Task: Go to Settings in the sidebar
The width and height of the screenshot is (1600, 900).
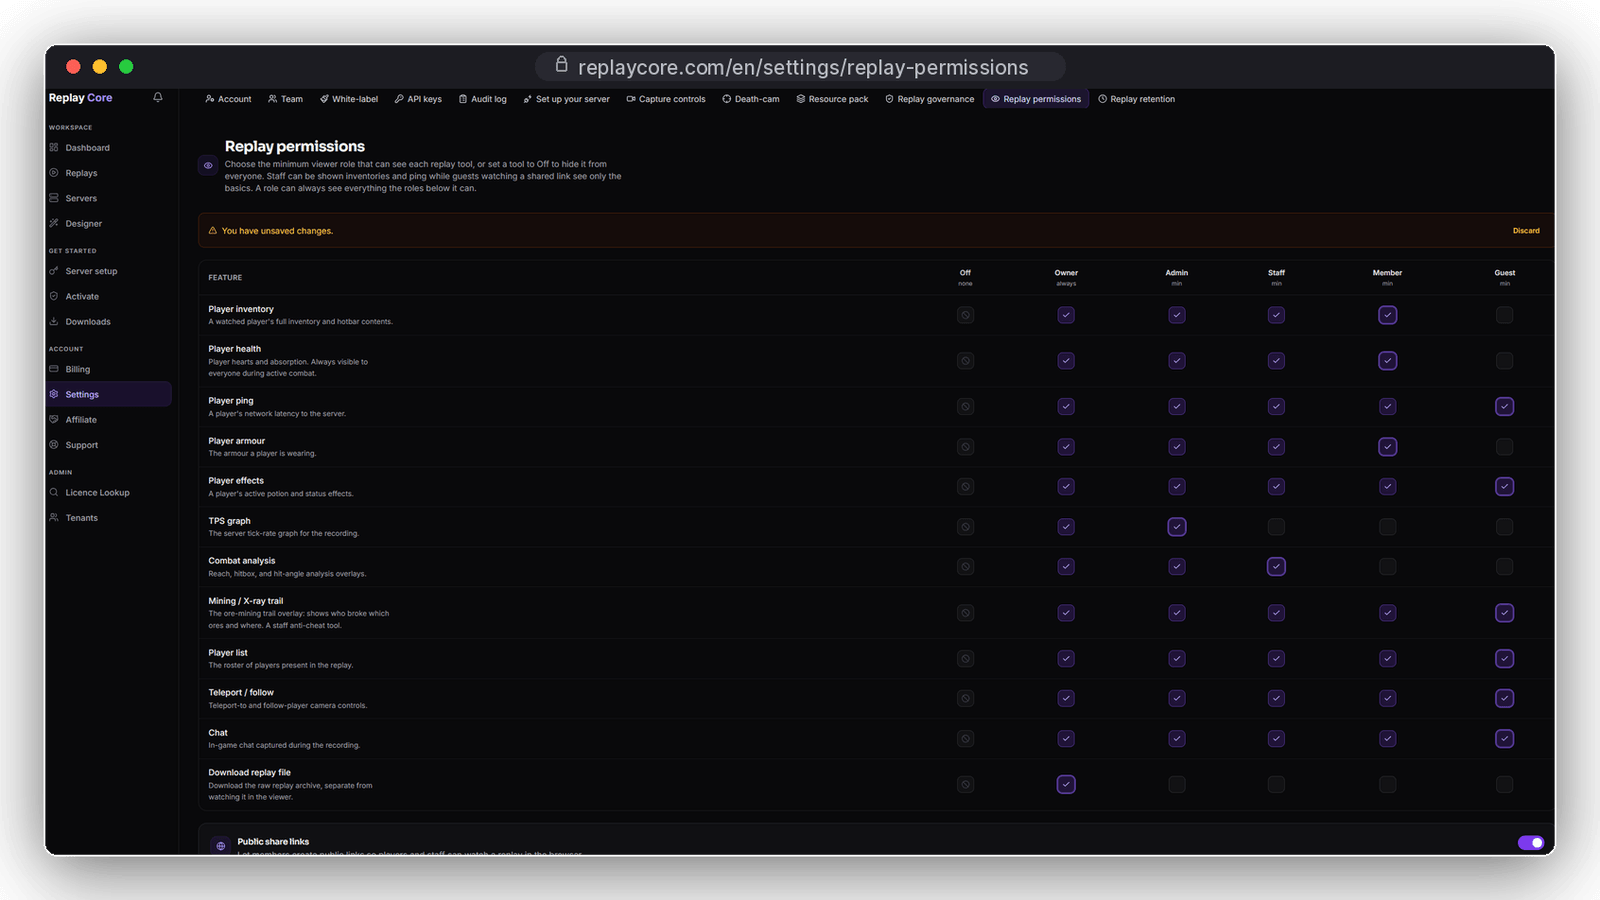Action: [x=108, y=394]
